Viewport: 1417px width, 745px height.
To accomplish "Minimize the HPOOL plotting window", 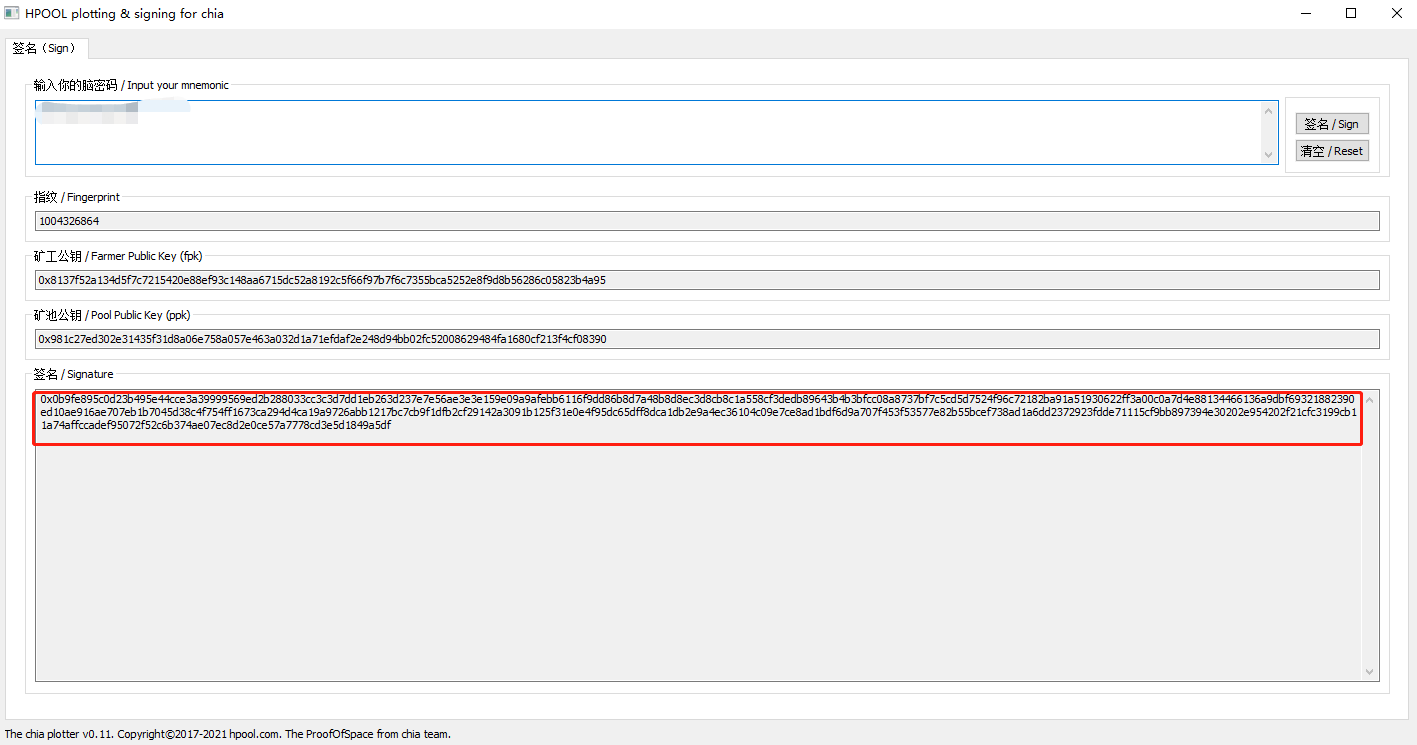I will point(1306,14).
